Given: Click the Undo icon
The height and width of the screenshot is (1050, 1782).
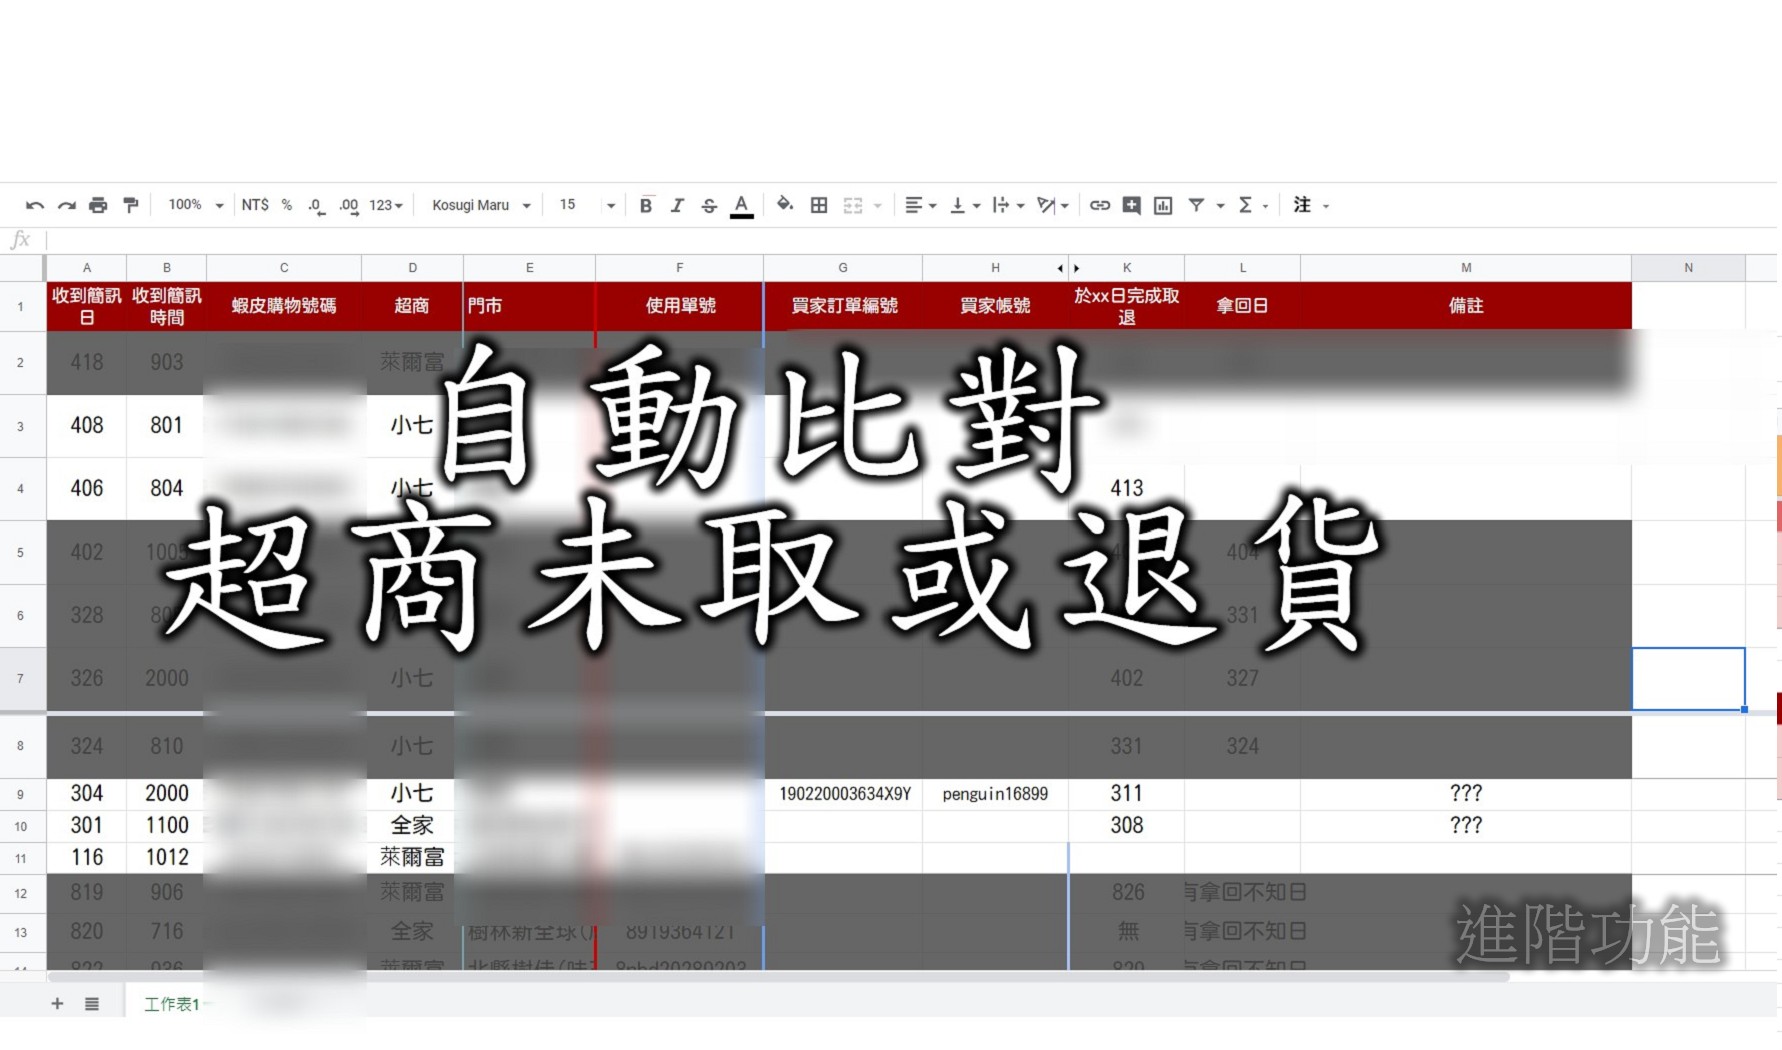Looking at the screenshot, I should 34,204.
